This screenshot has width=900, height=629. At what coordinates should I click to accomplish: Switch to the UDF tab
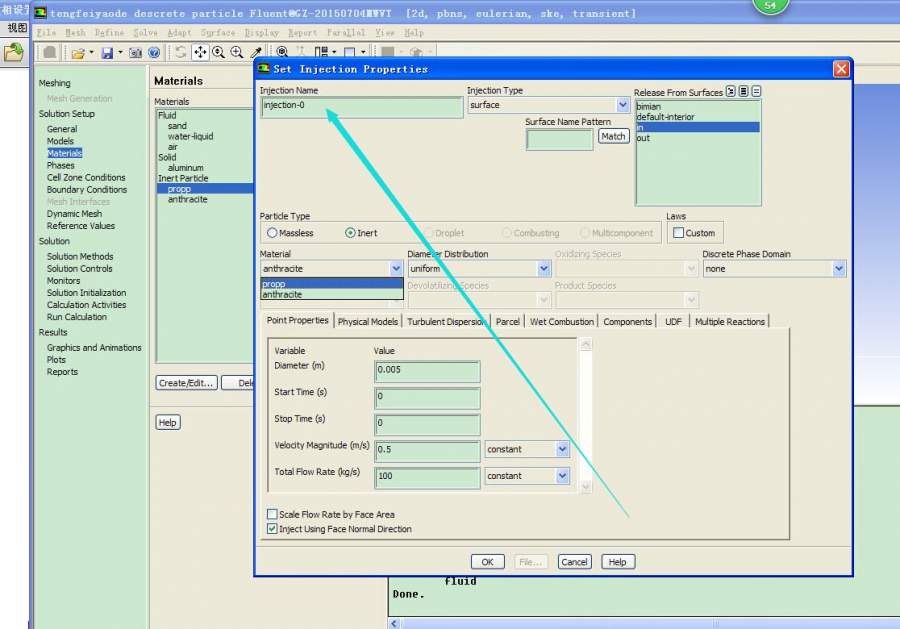point(673,322)
